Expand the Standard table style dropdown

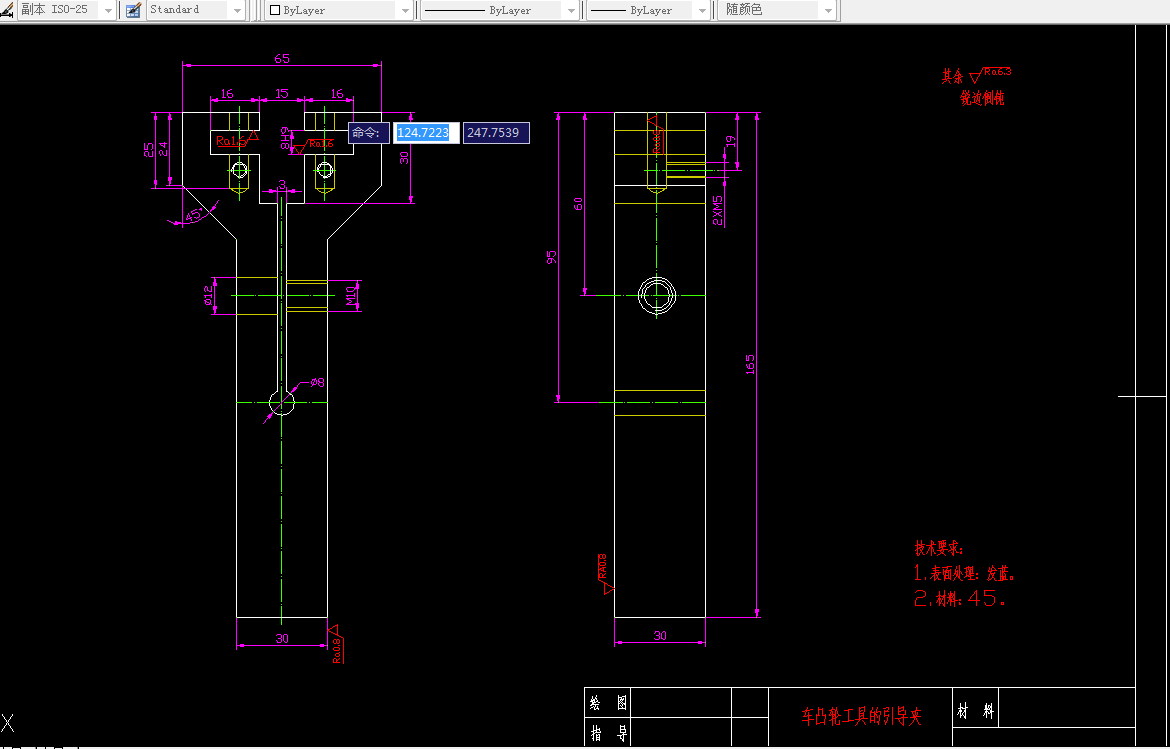237,10
